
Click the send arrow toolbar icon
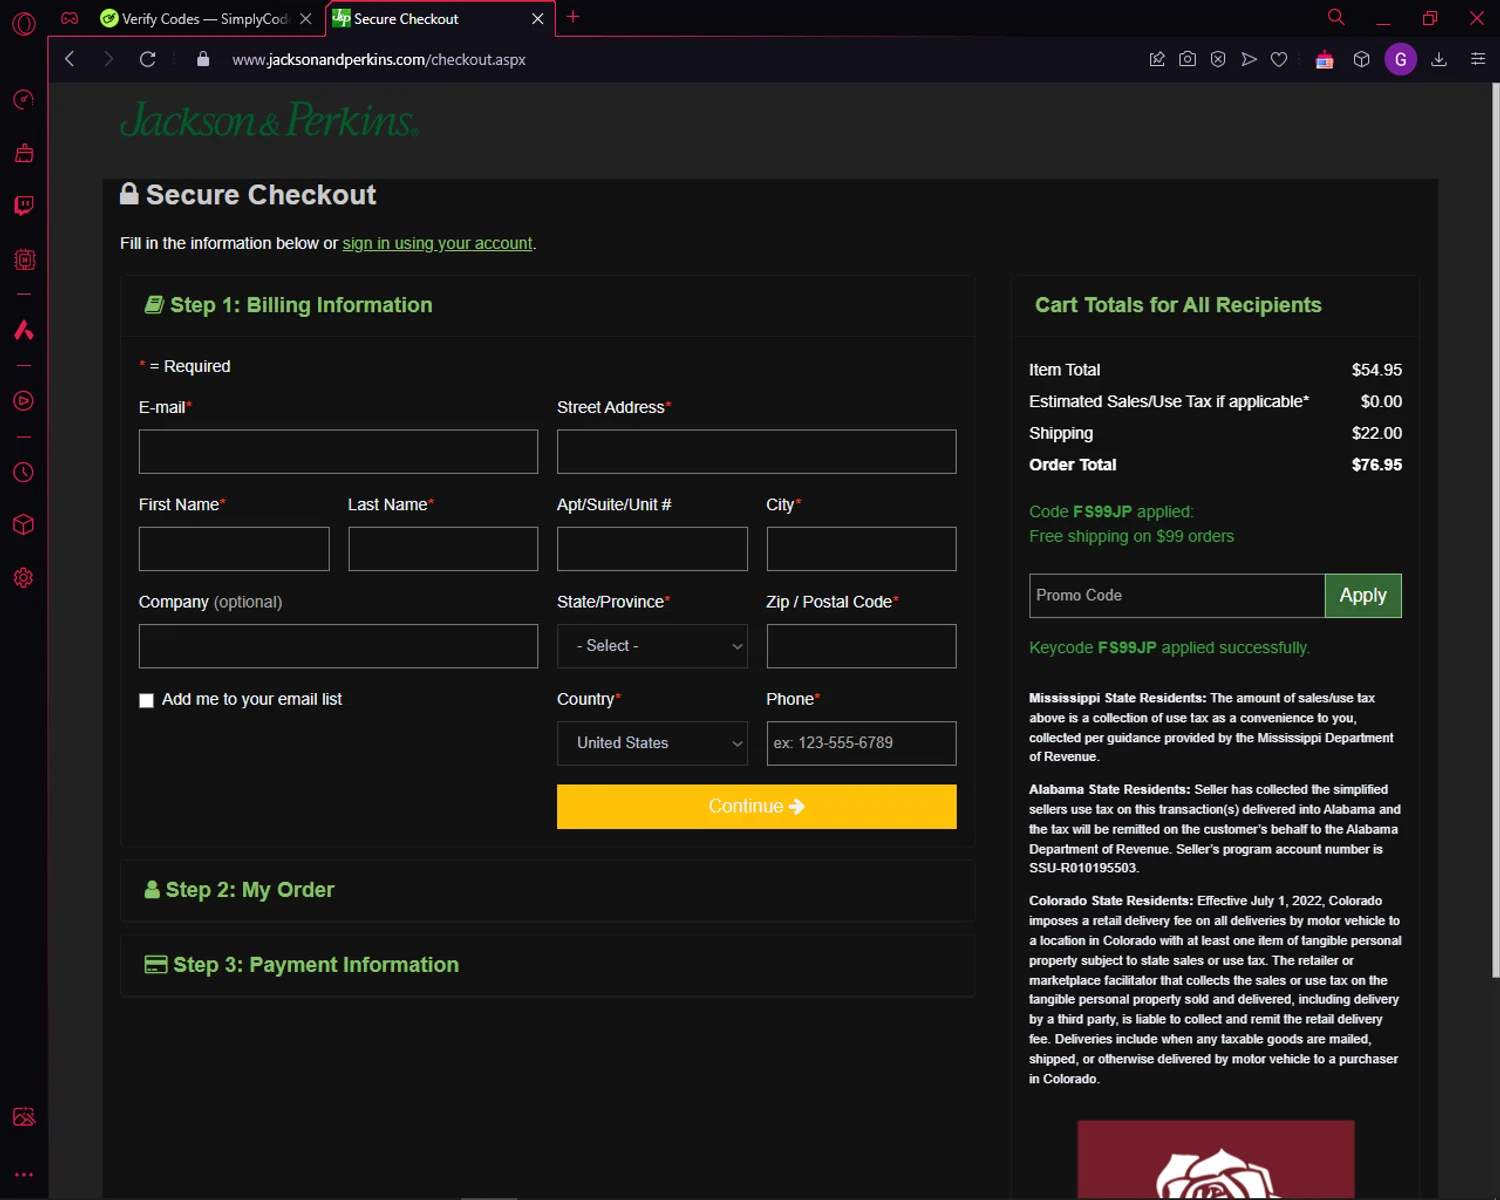click(1249, 59)
